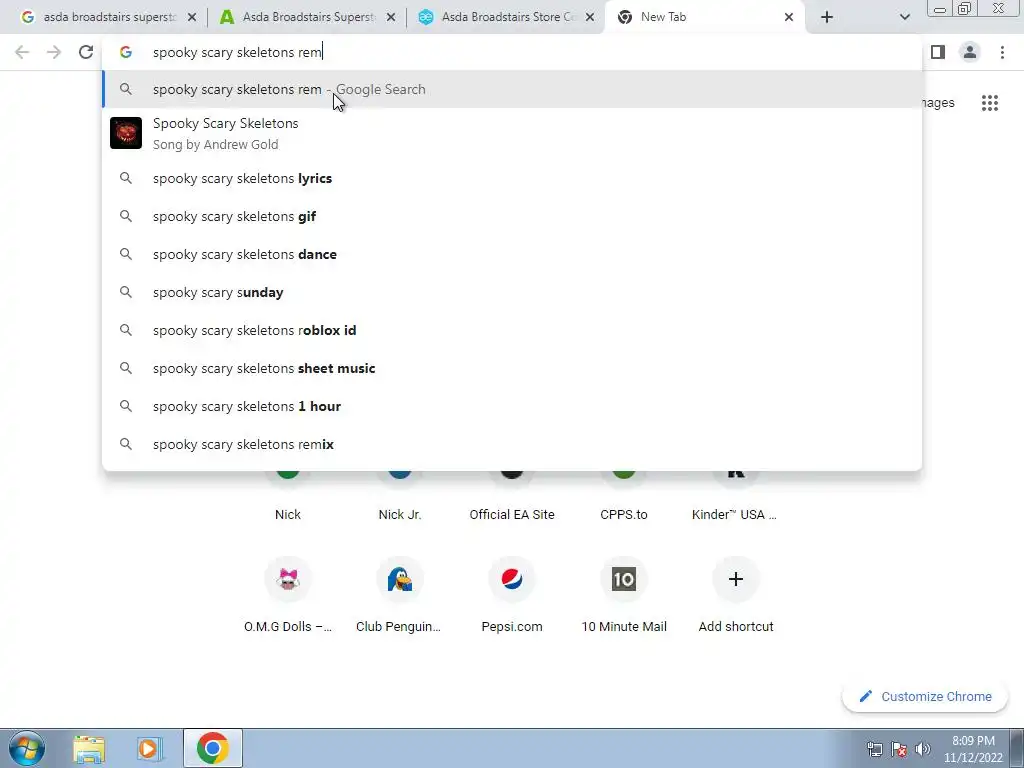Select 'spooky scary skeletons gif' suggestion

(512, 216)
